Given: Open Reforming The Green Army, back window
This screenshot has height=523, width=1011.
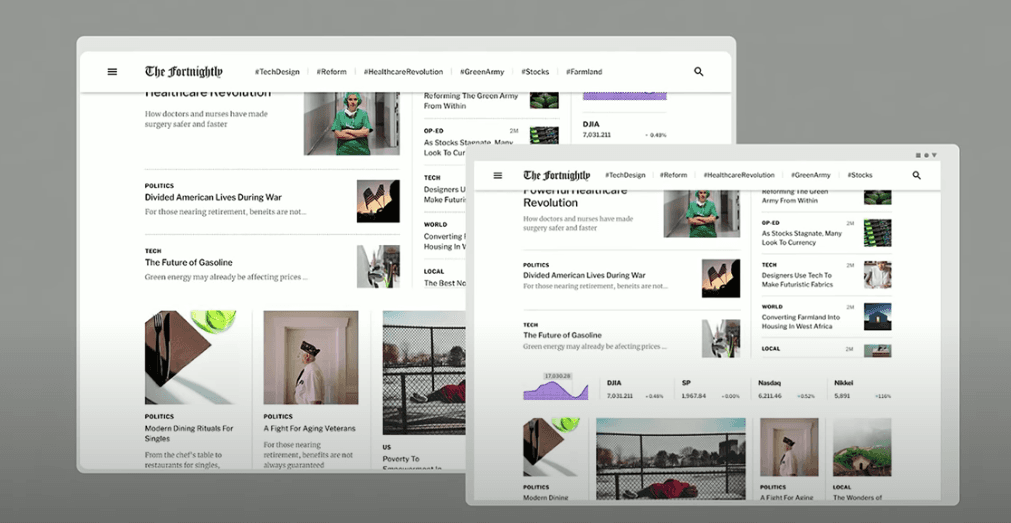Looking at the screenshot, I should pyautogui.click(x=471, y=101).
